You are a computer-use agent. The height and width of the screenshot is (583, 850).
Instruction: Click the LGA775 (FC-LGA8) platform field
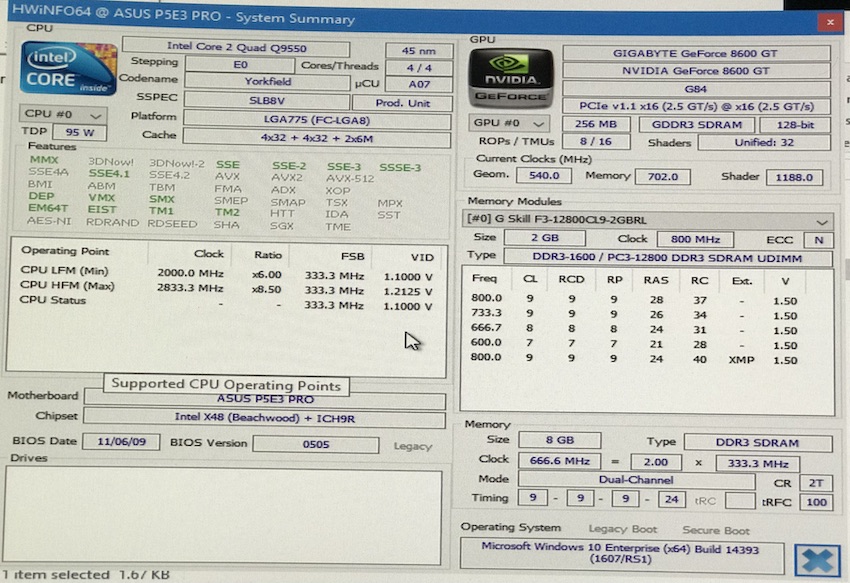317,120
